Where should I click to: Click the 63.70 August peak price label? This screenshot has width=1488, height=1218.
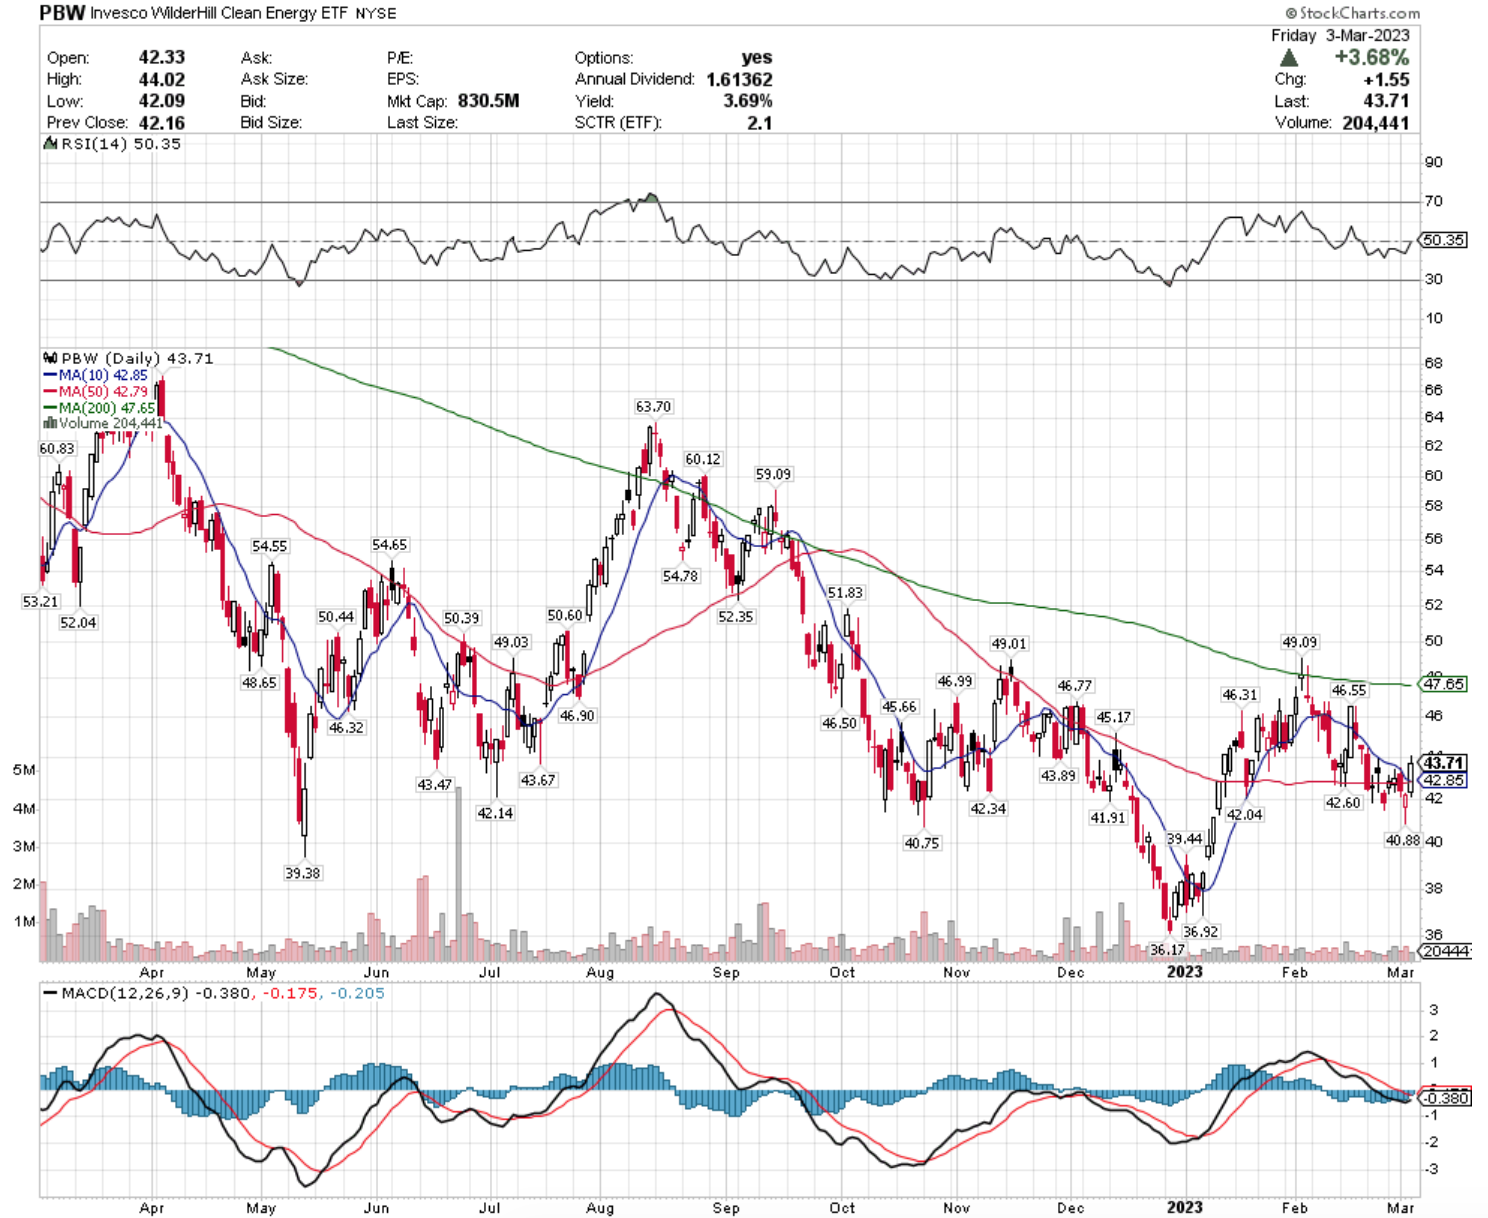653,407
